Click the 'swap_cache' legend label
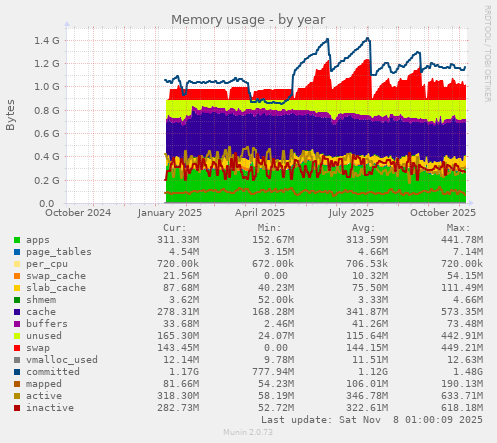This screenshot has width=497, height=443. tap(56, 276)
